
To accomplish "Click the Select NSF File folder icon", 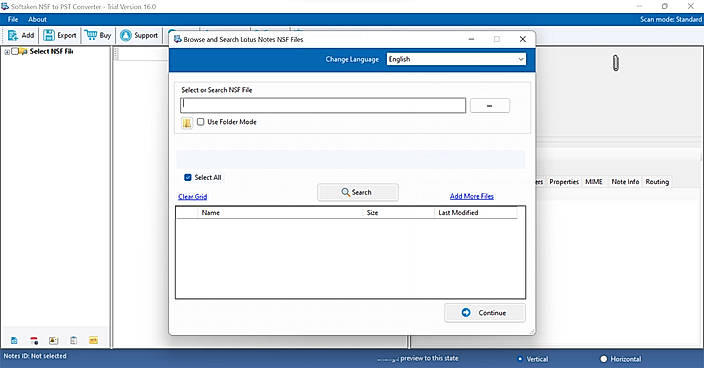I will click(x=23, y=52).
